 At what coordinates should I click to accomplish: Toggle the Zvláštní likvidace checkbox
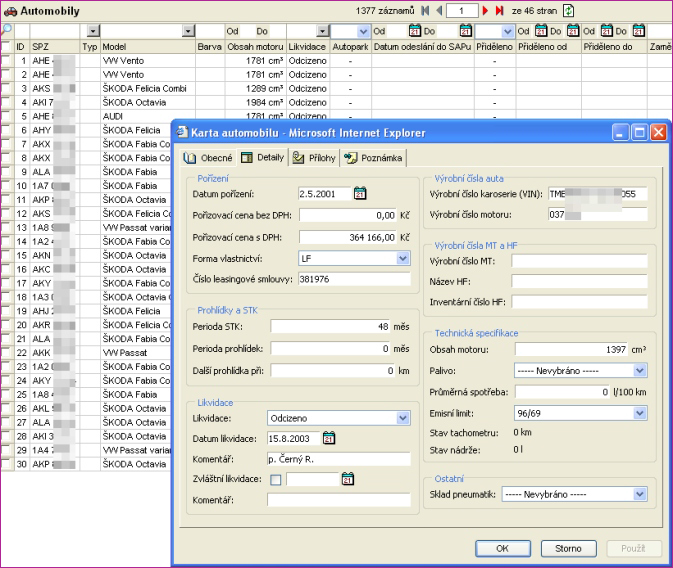tap(276, 480)
